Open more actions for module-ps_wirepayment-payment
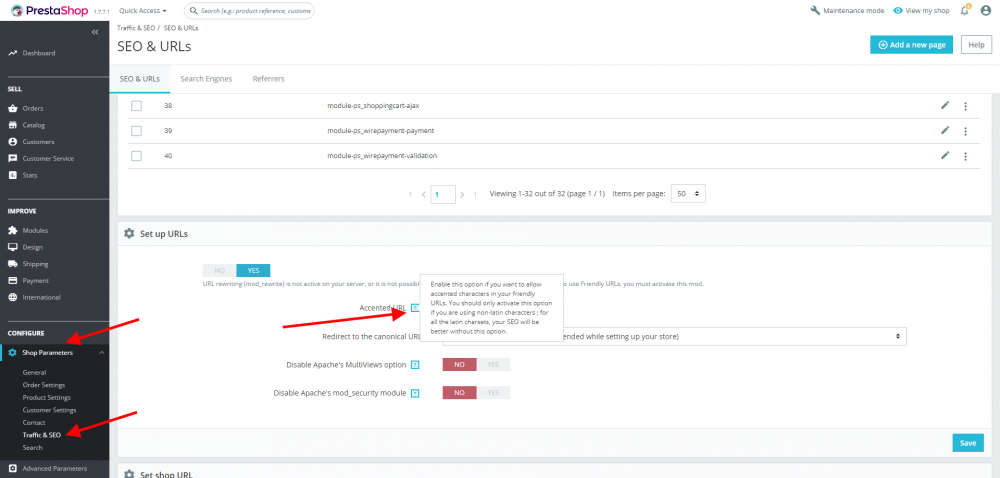The width and height of the screenshot is (1000, 478). (966, 131)
